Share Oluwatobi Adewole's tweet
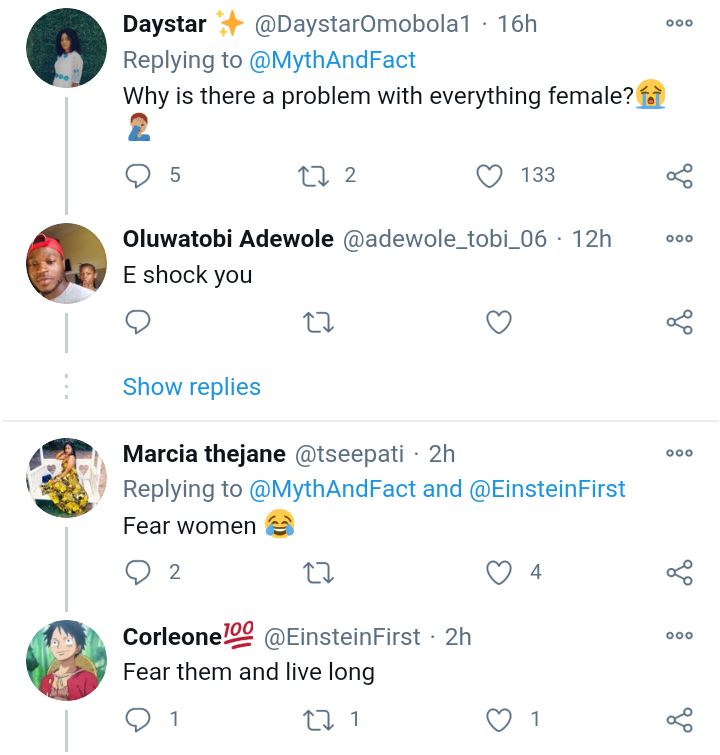720x755 pixels. pos(680,322)
